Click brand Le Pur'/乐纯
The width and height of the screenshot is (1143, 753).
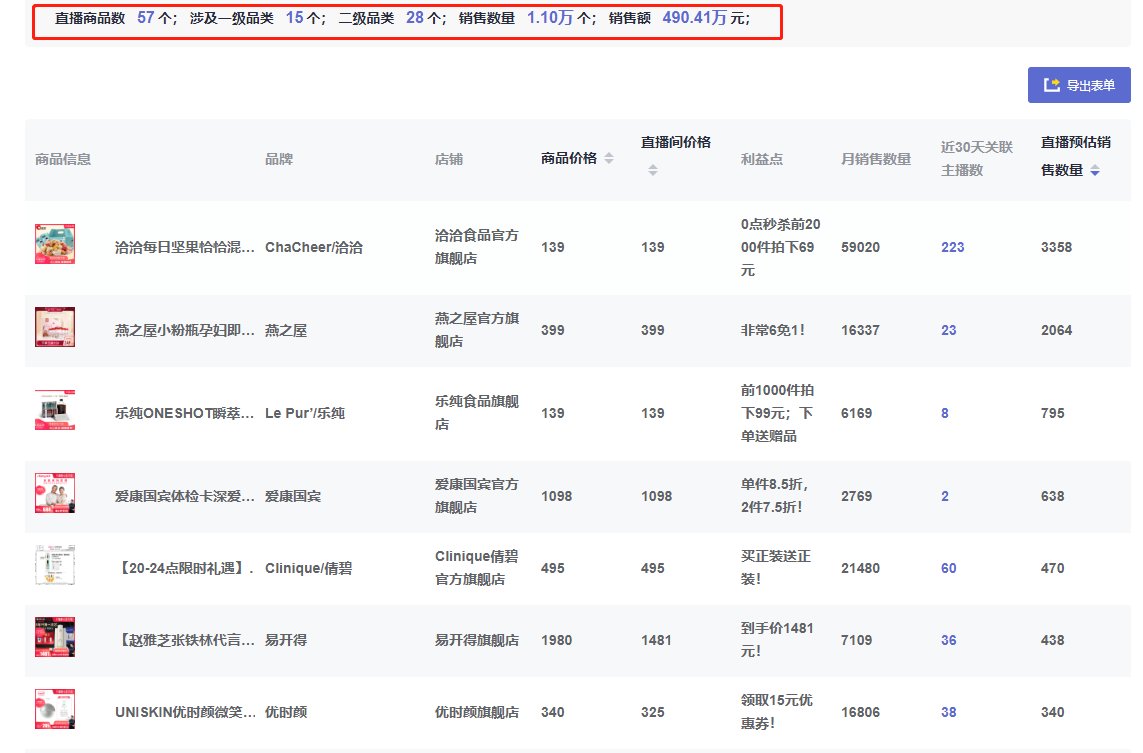(305, 413)
